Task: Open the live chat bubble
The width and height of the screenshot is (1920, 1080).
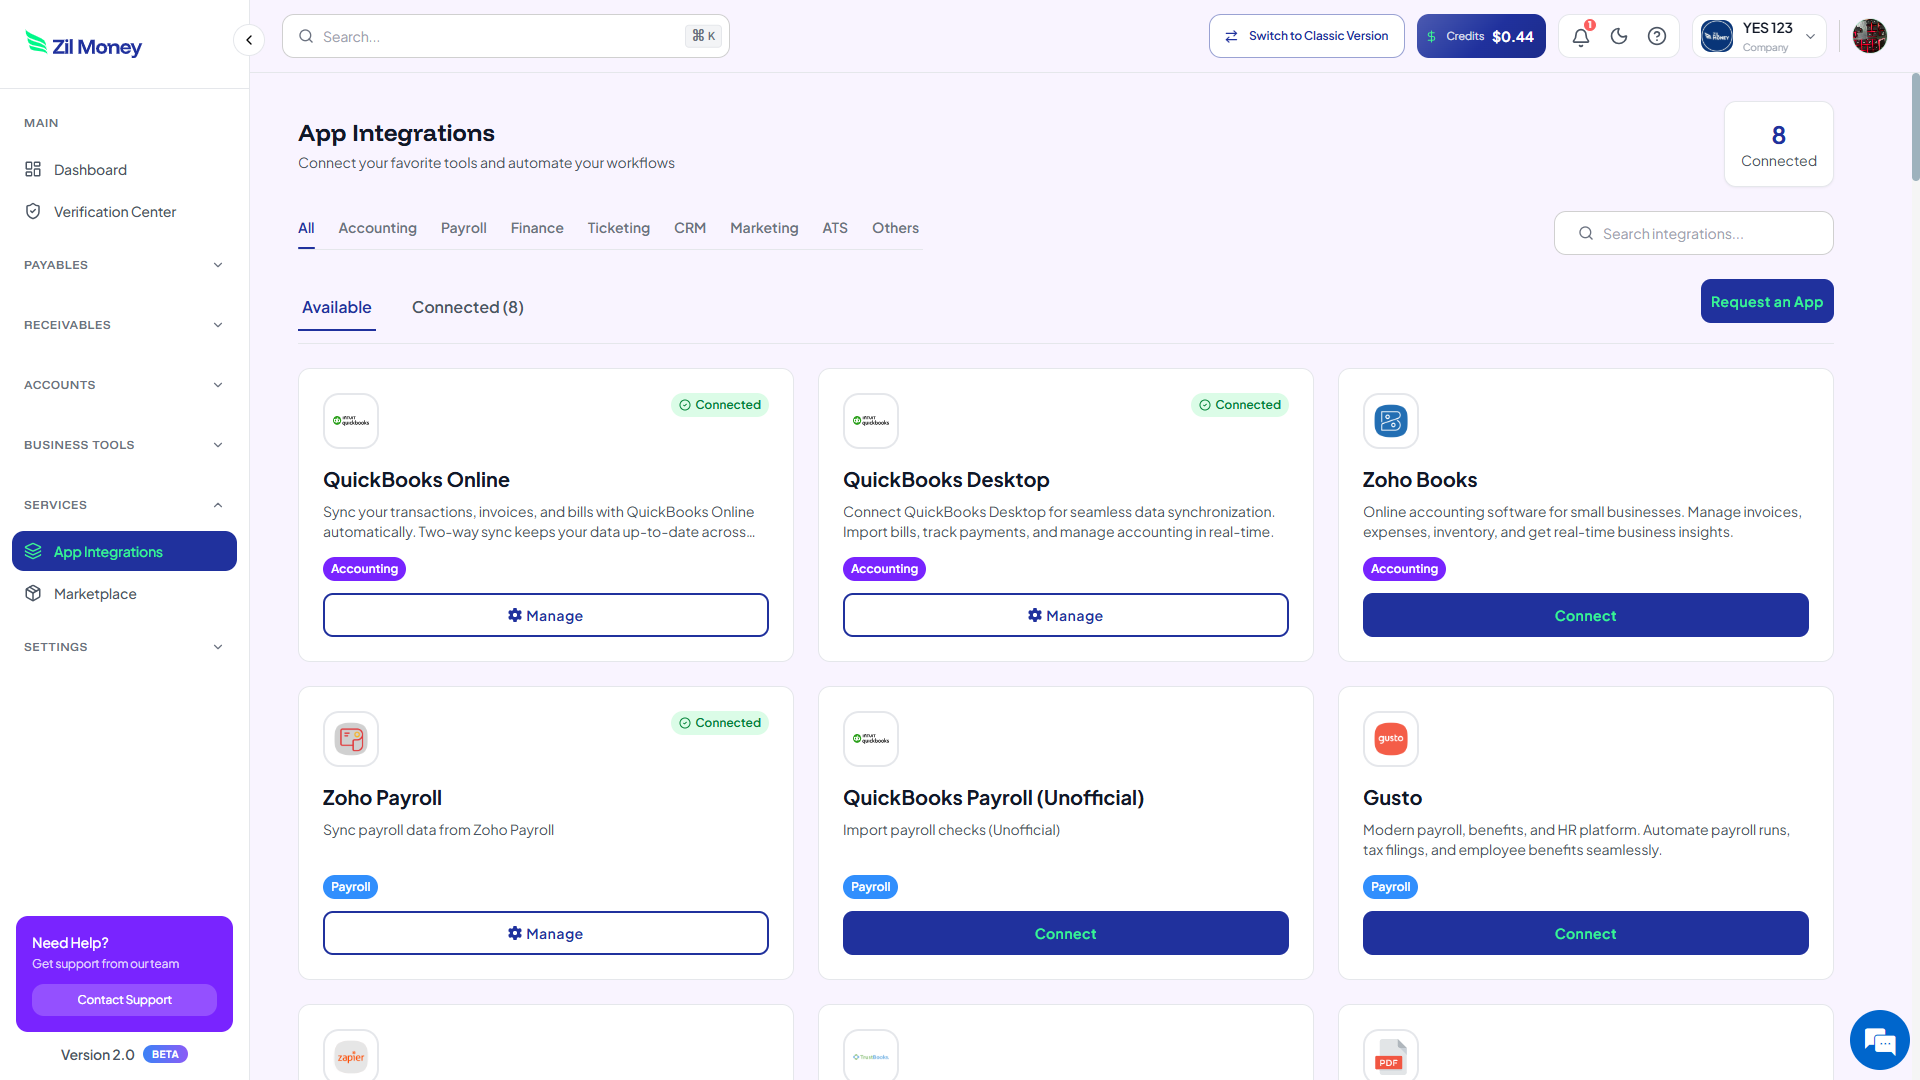Action: tap(1880, 1040)
